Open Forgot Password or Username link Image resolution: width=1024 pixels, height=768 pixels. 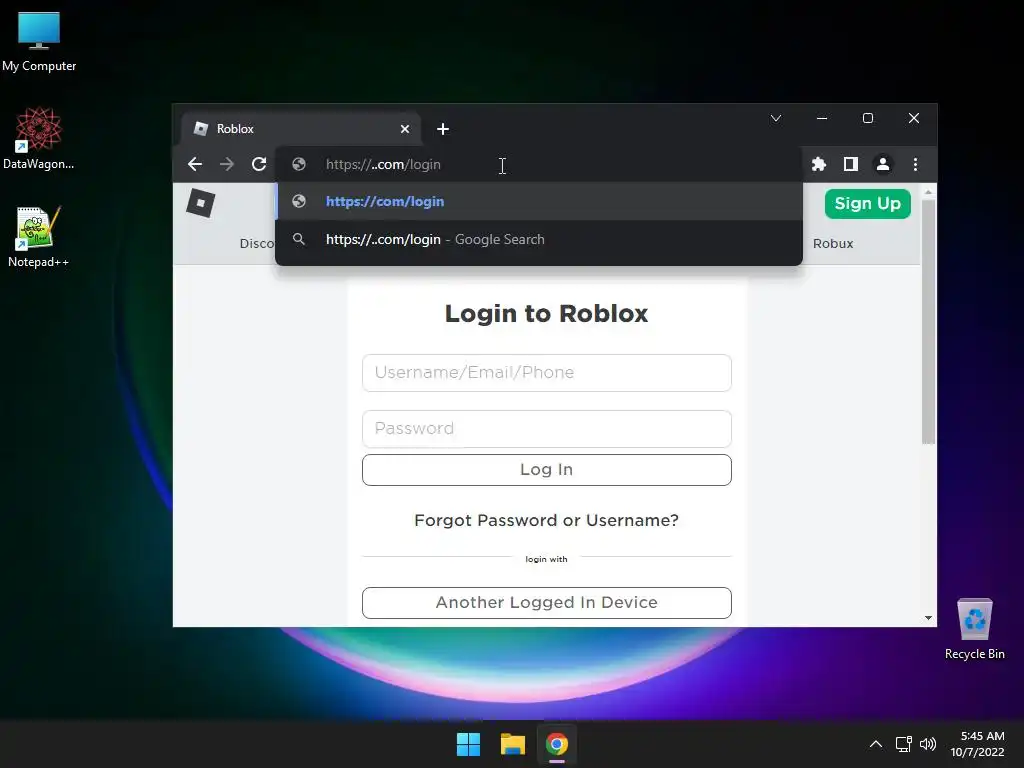547,520
